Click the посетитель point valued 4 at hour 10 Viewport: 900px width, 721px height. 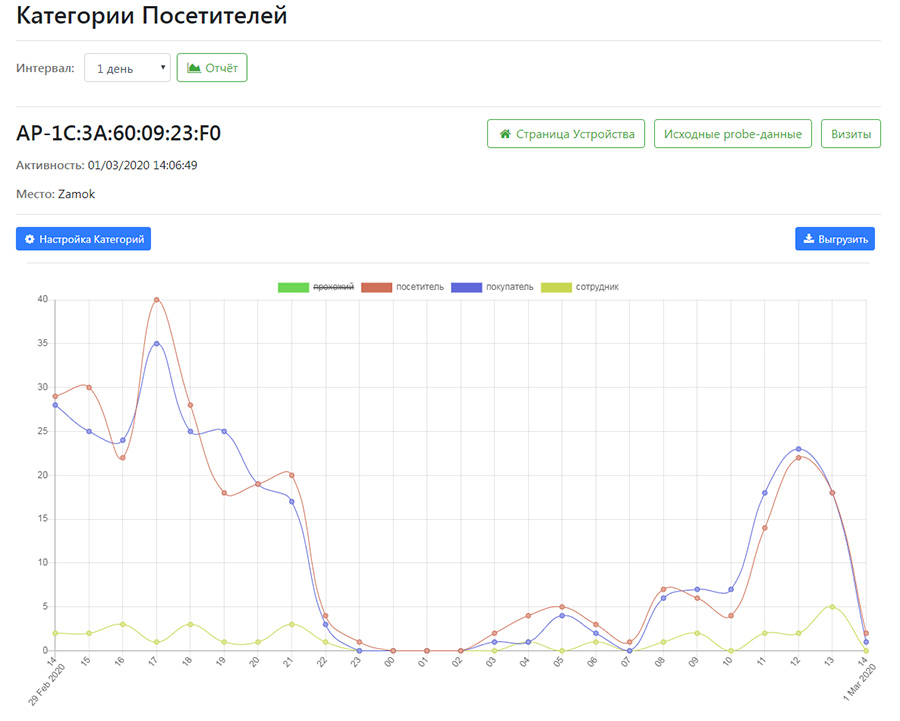tap(731, 616)
